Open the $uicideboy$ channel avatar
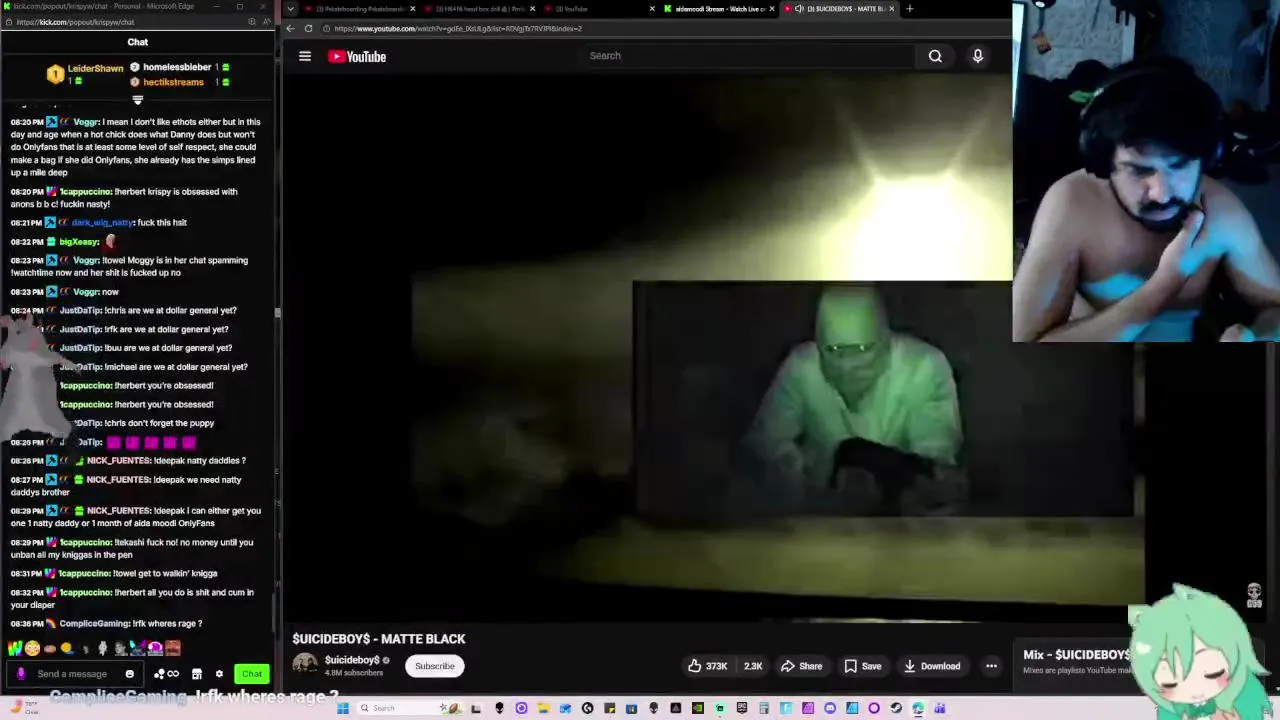Viewport: 1280px width, 720px height. [305, 665]
